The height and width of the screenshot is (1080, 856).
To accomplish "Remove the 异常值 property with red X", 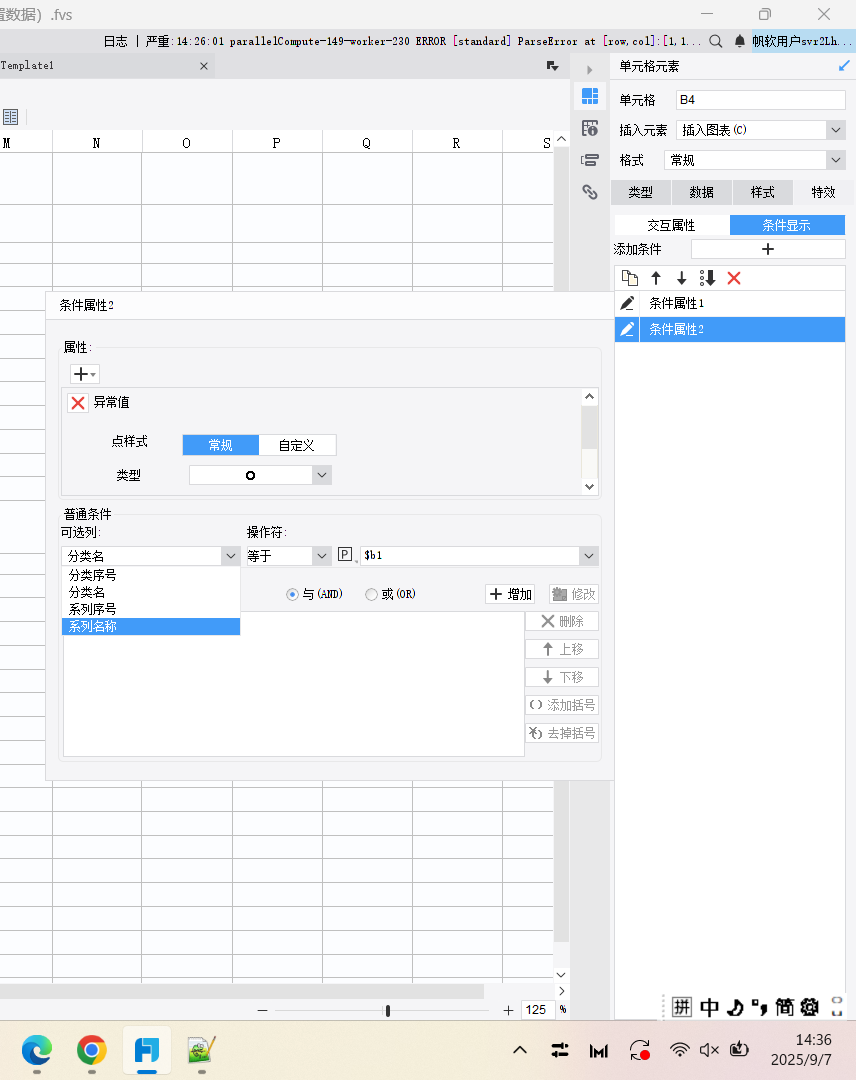I will click(x=77, y=402).
